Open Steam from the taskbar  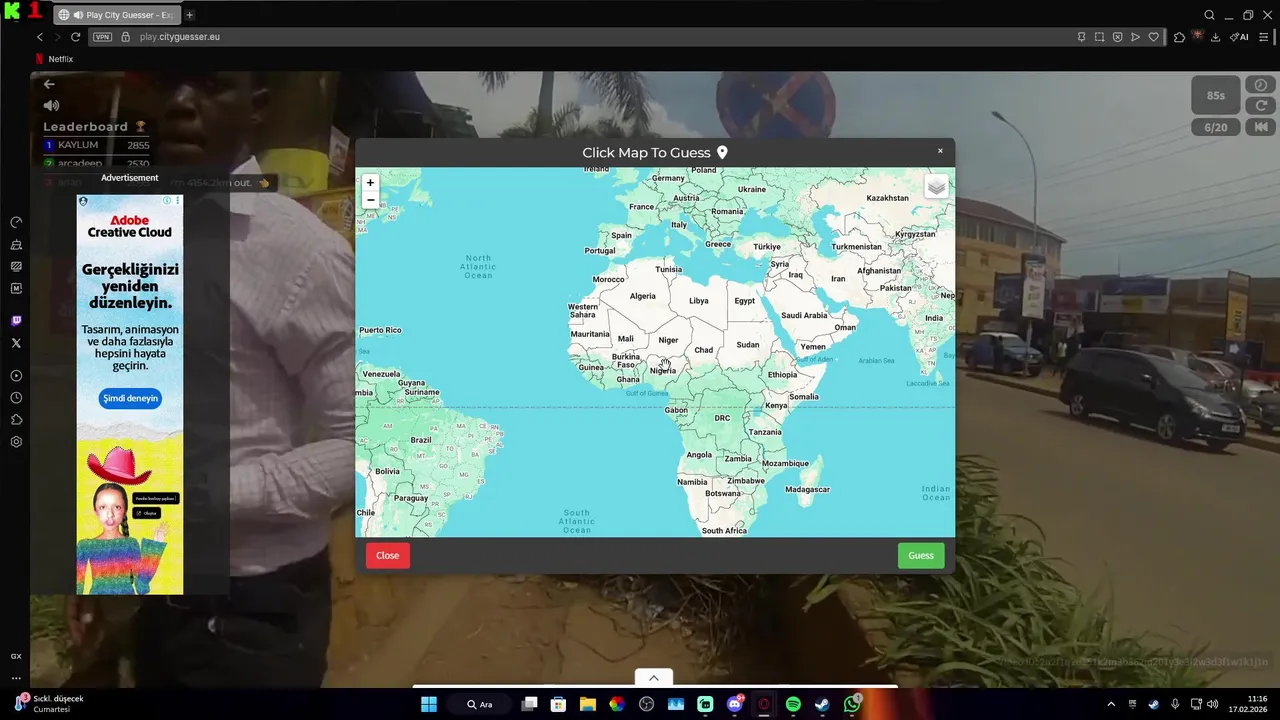pos(822,704)
